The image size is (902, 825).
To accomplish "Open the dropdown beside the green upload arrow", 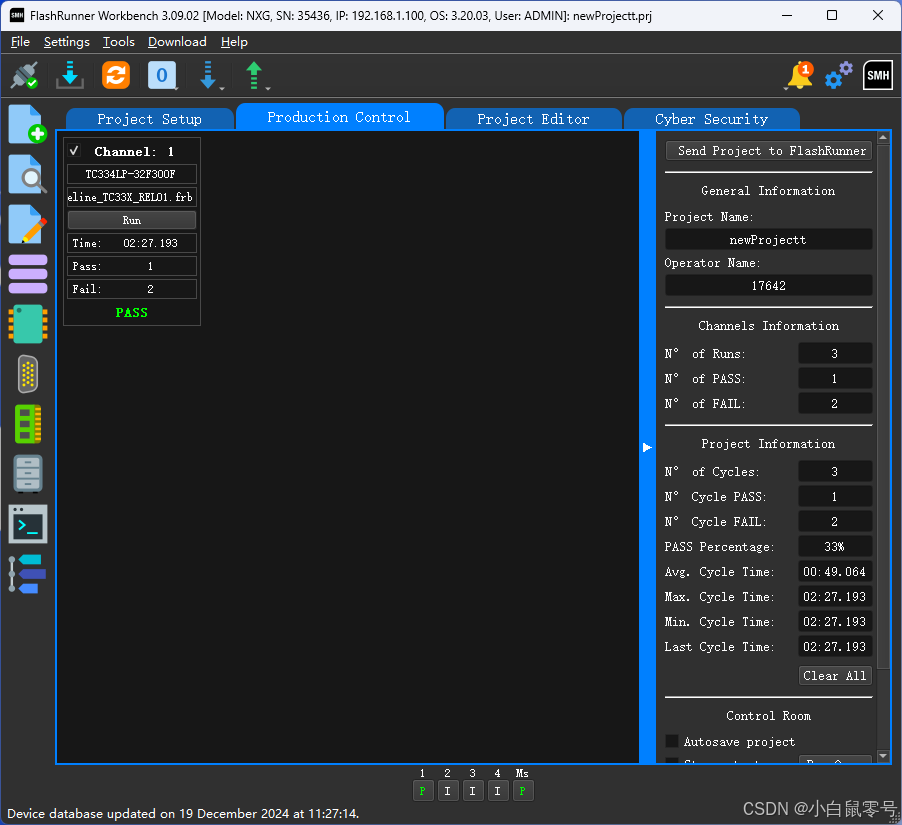I will tap(267, 88).
